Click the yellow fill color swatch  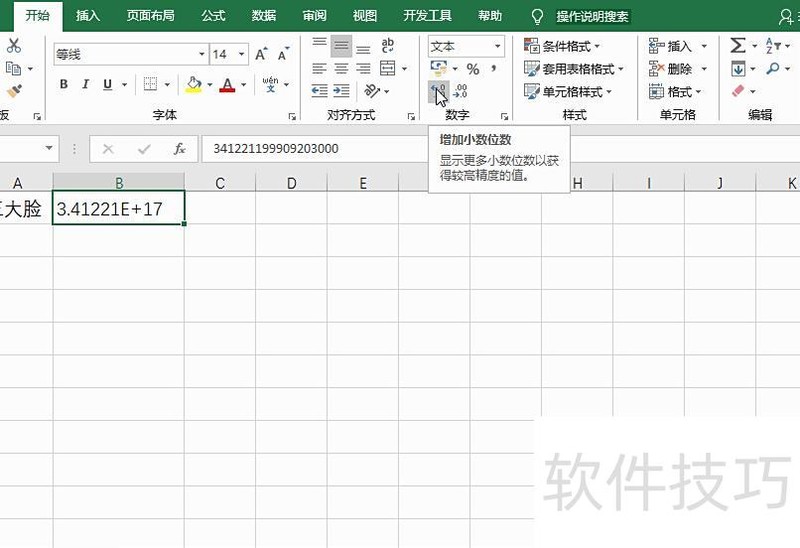pos(194,85)
